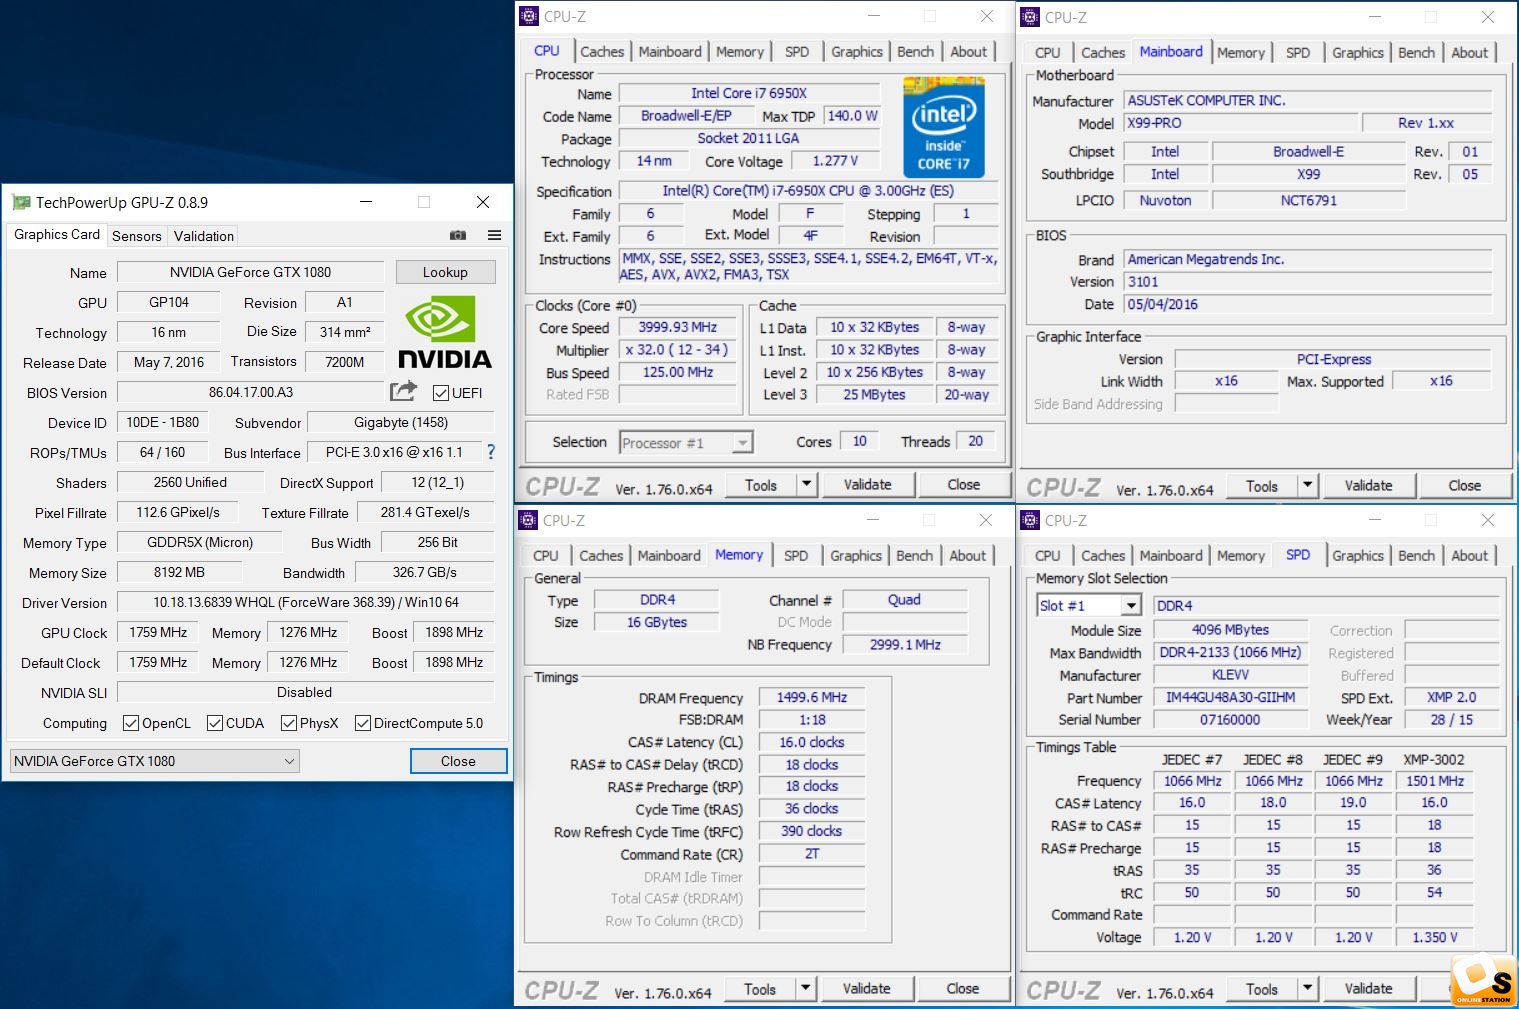Viewport: 1519px width, 1009px height.
Task: Click Validate in the Memory window
Action: pos(866,988)
